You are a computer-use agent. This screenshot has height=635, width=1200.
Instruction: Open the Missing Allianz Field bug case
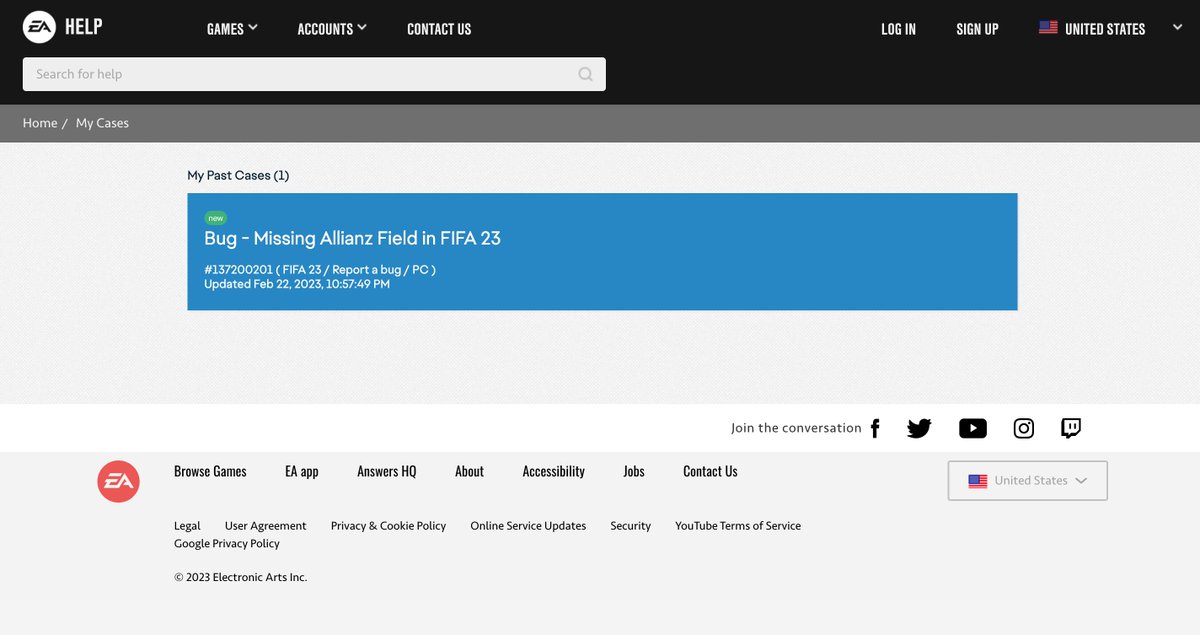point(602,252)
